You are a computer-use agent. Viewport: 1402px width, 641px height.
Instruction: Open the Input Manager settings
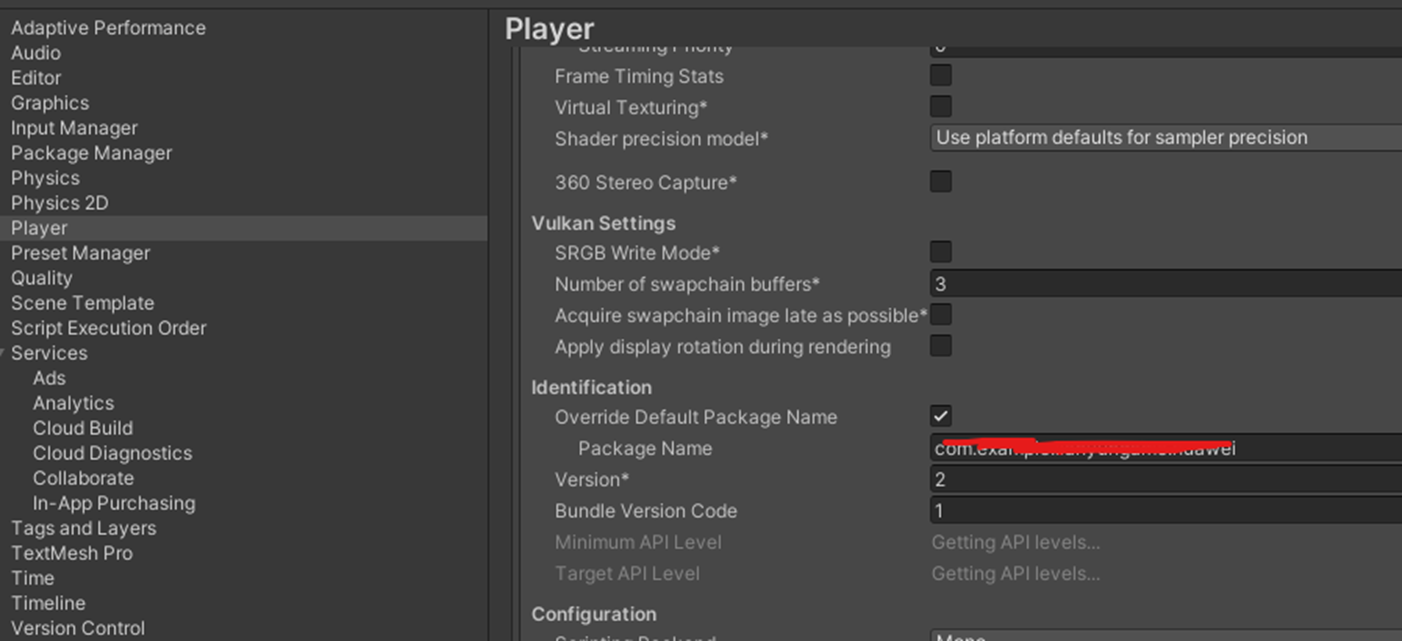(74, 127)
